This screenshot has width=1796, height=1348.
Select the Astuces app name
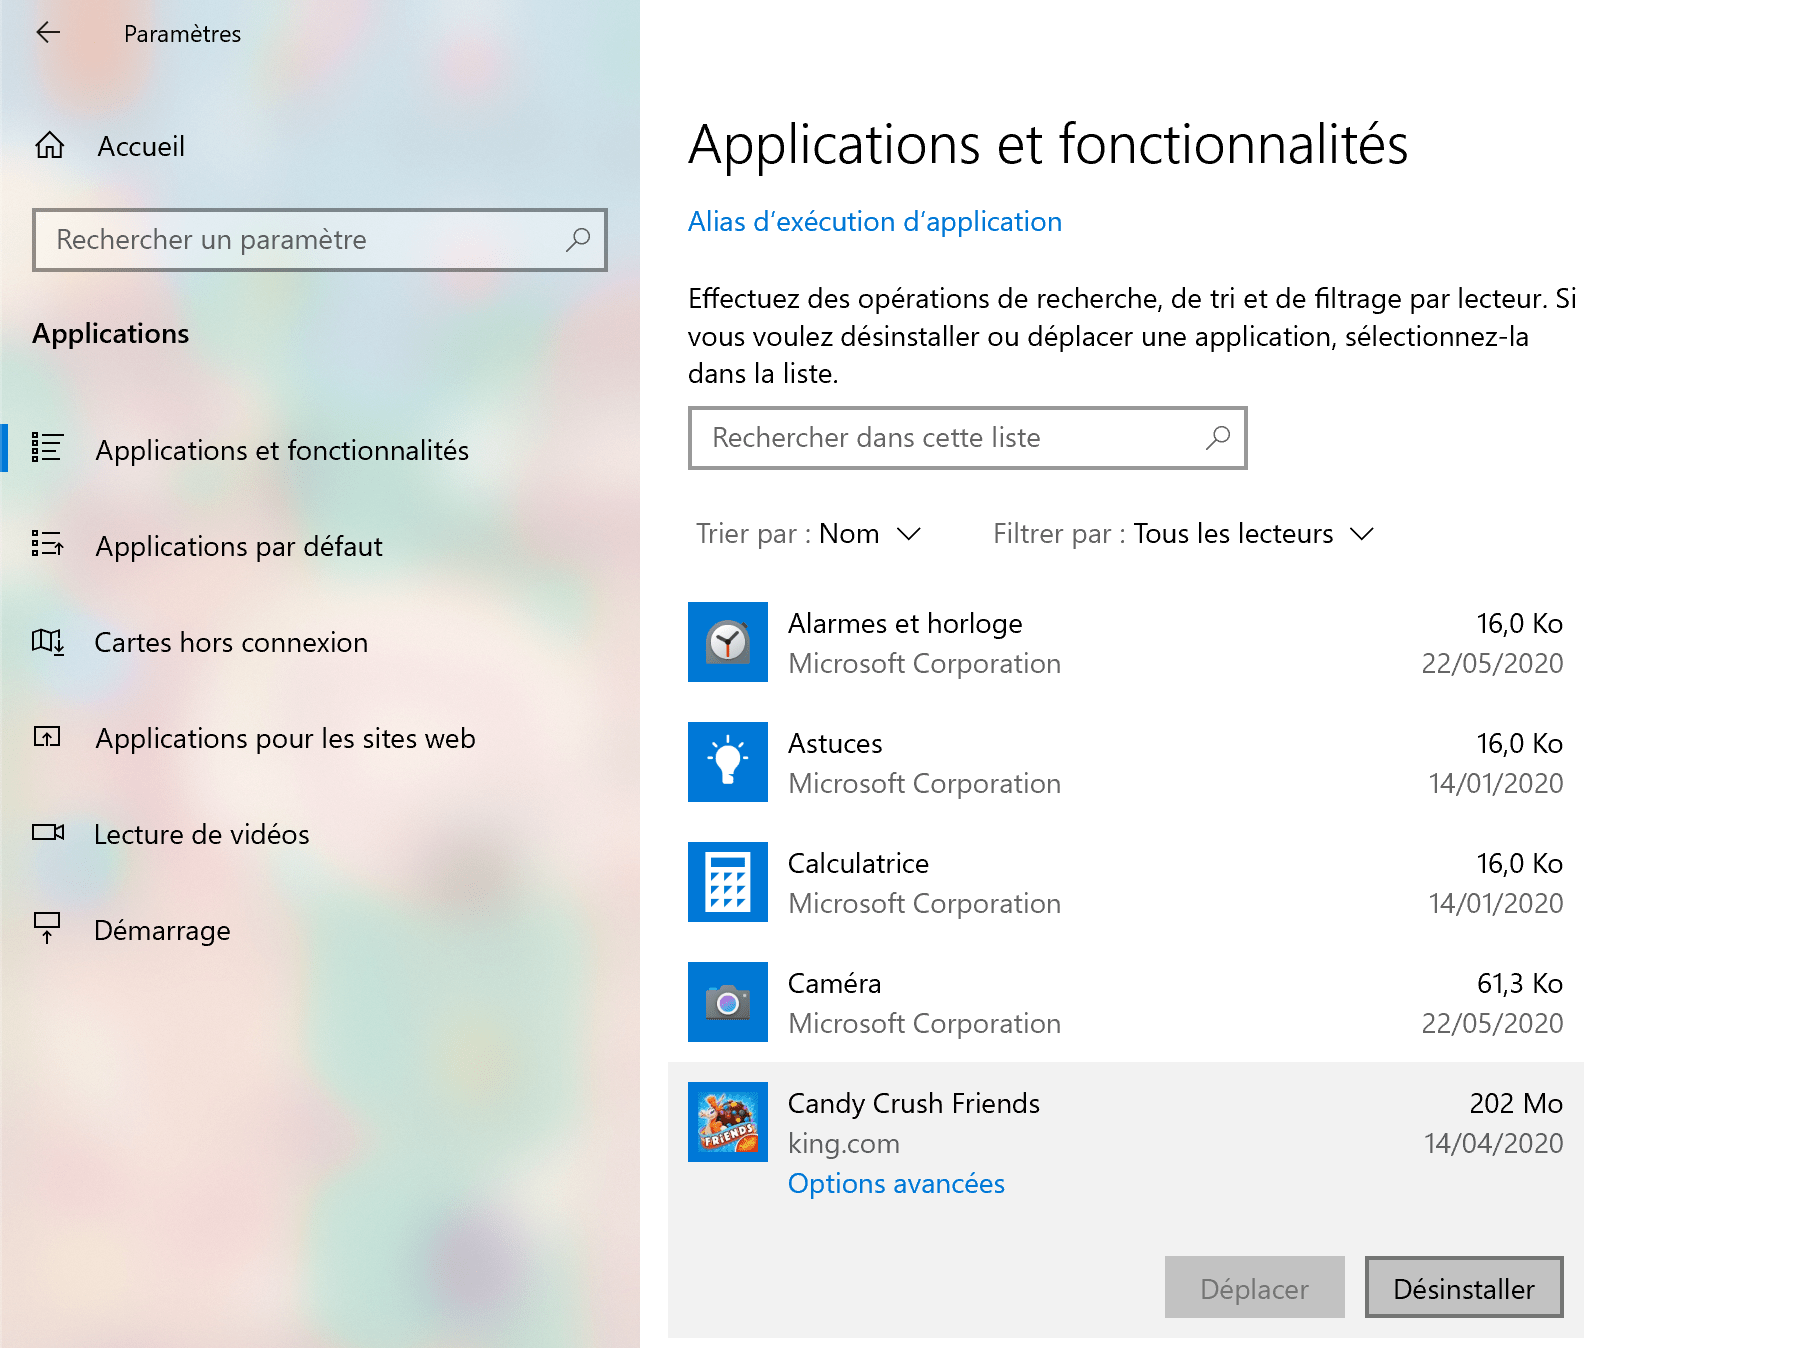point(835,743)
